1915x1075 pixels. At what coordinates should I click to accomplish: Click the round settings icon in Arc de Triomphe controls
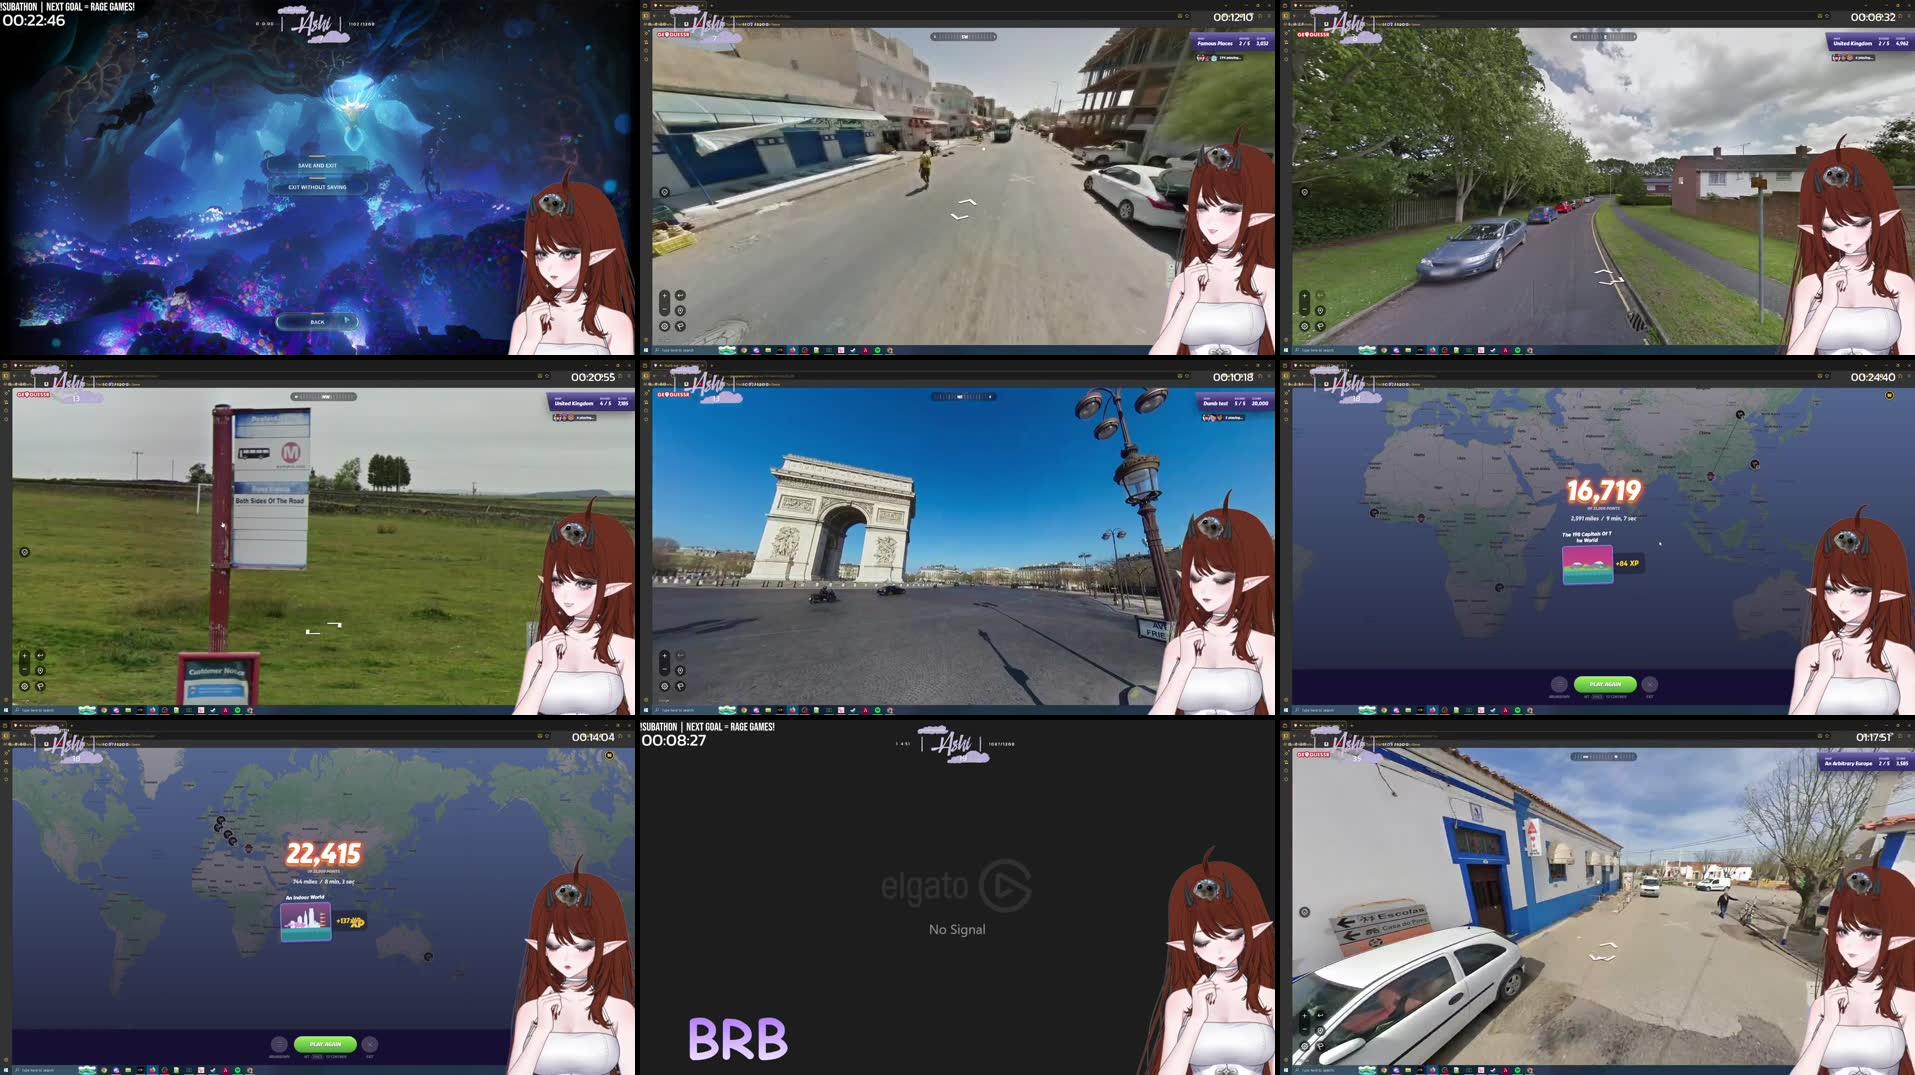point(664,686)
